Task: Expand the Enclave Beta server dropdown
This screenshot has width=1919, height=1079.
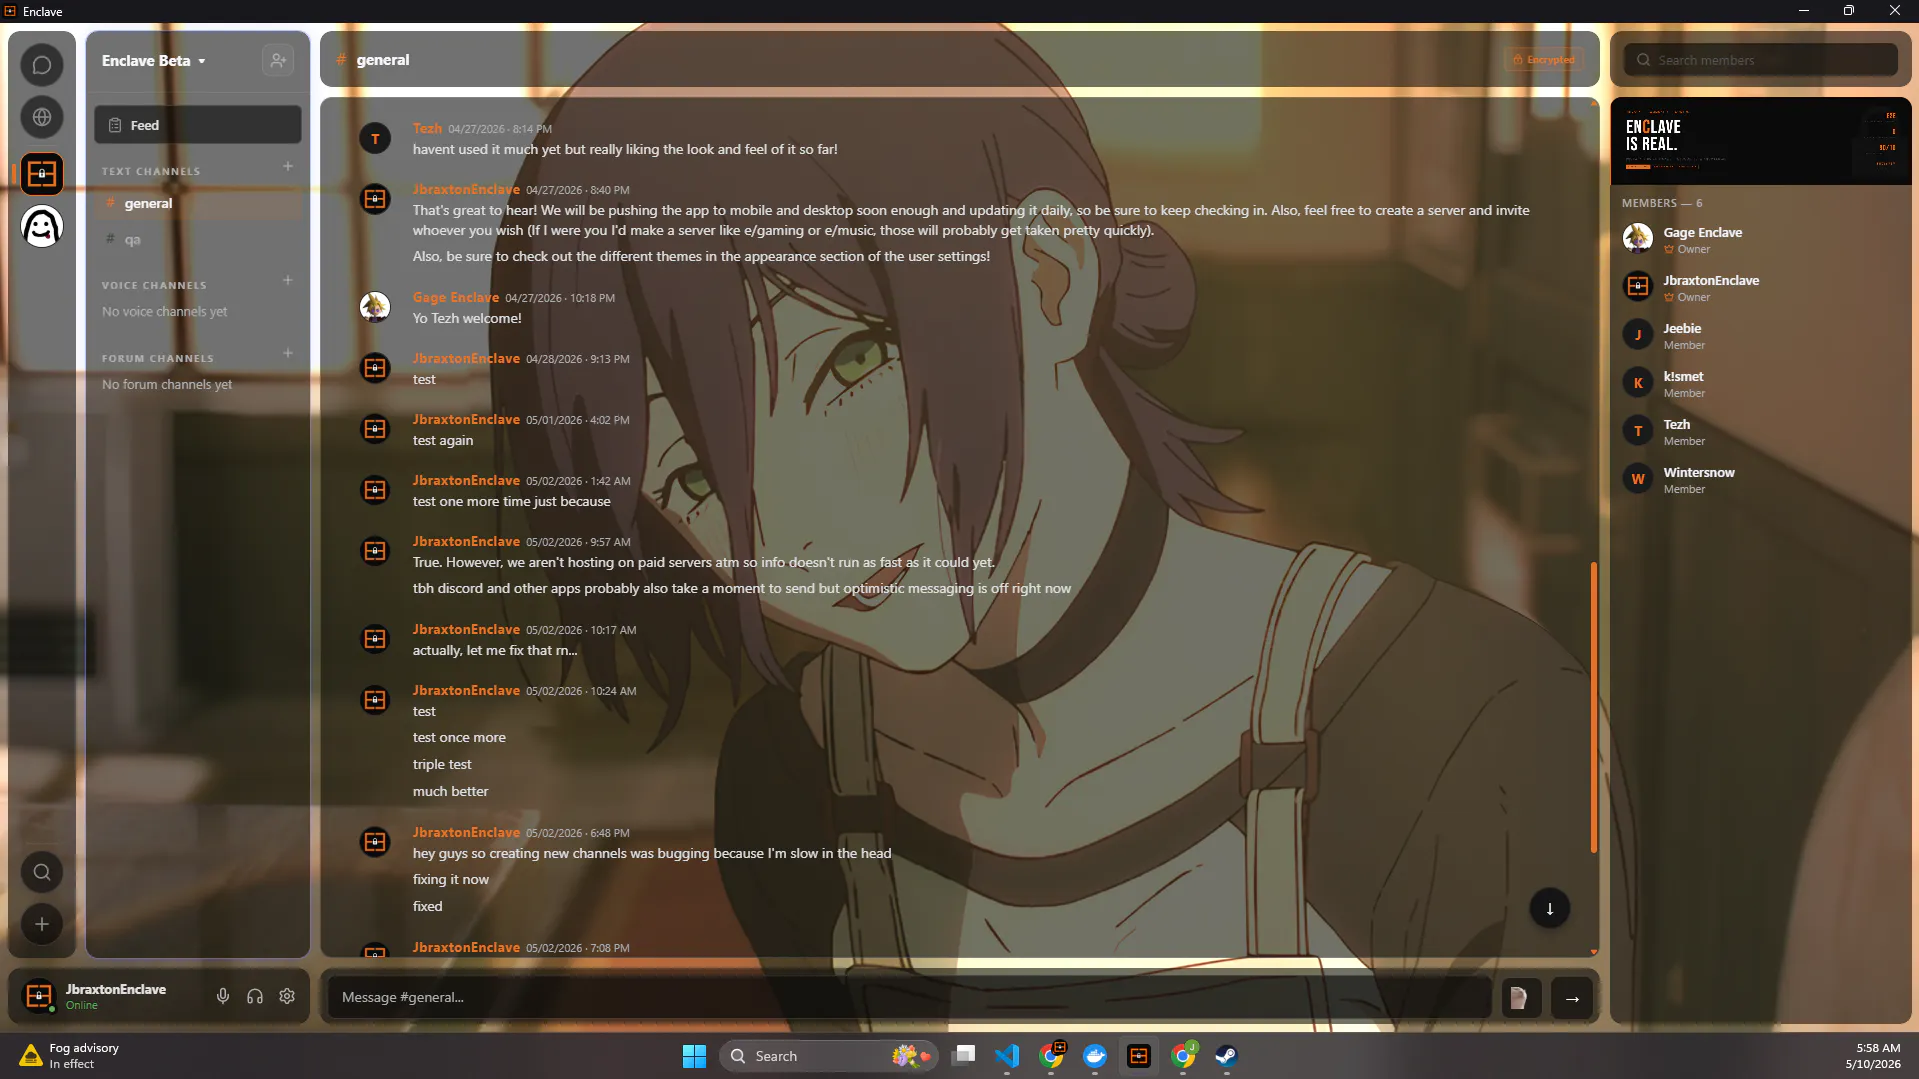Action: coord(153,61)
